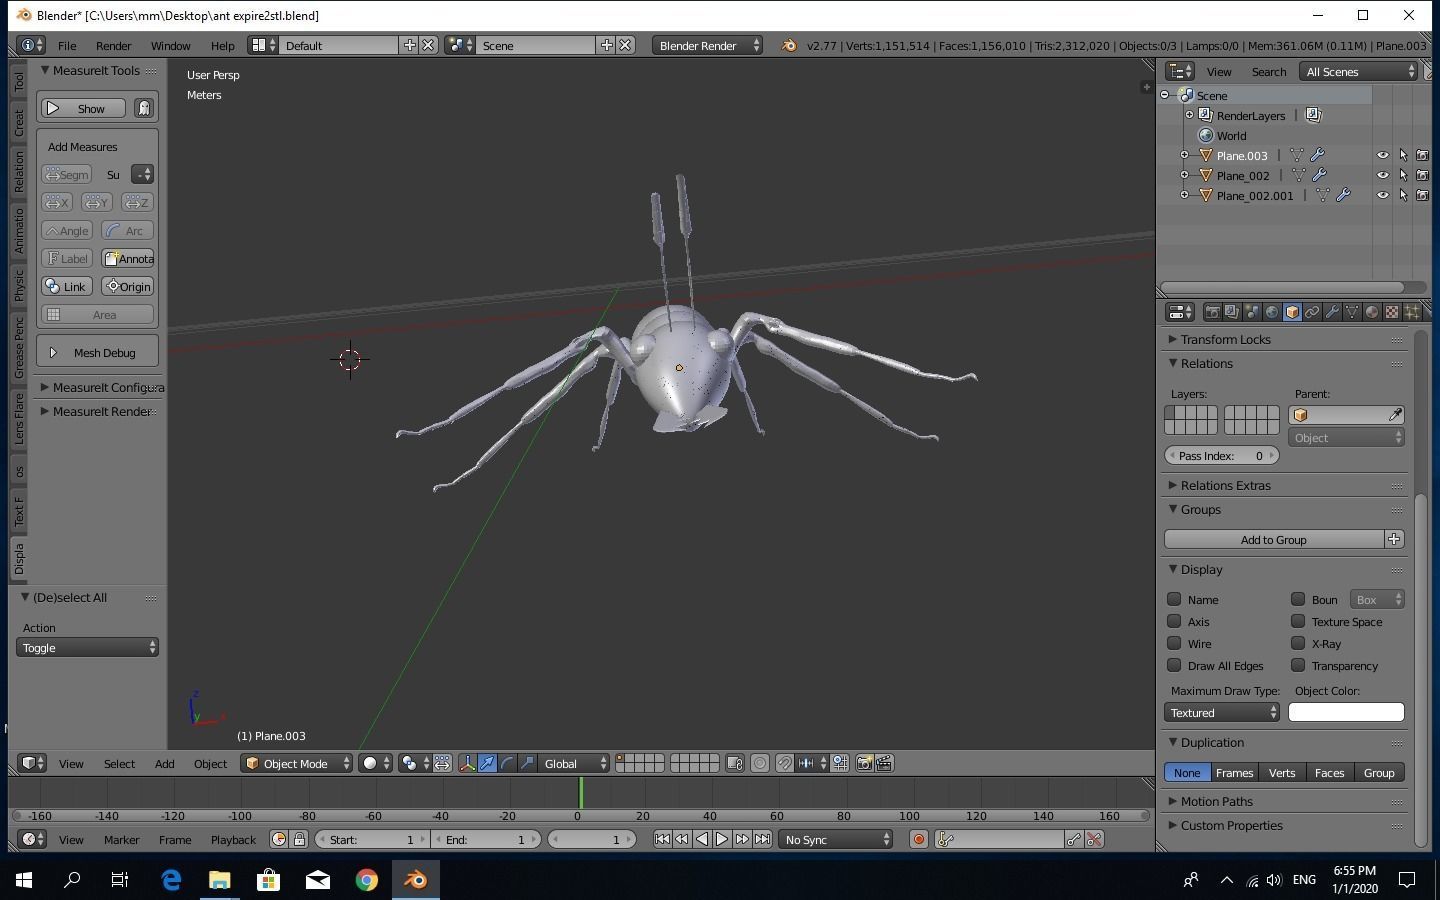
Task: Expand the Custom Properties panel
Action: [1231, 825]
